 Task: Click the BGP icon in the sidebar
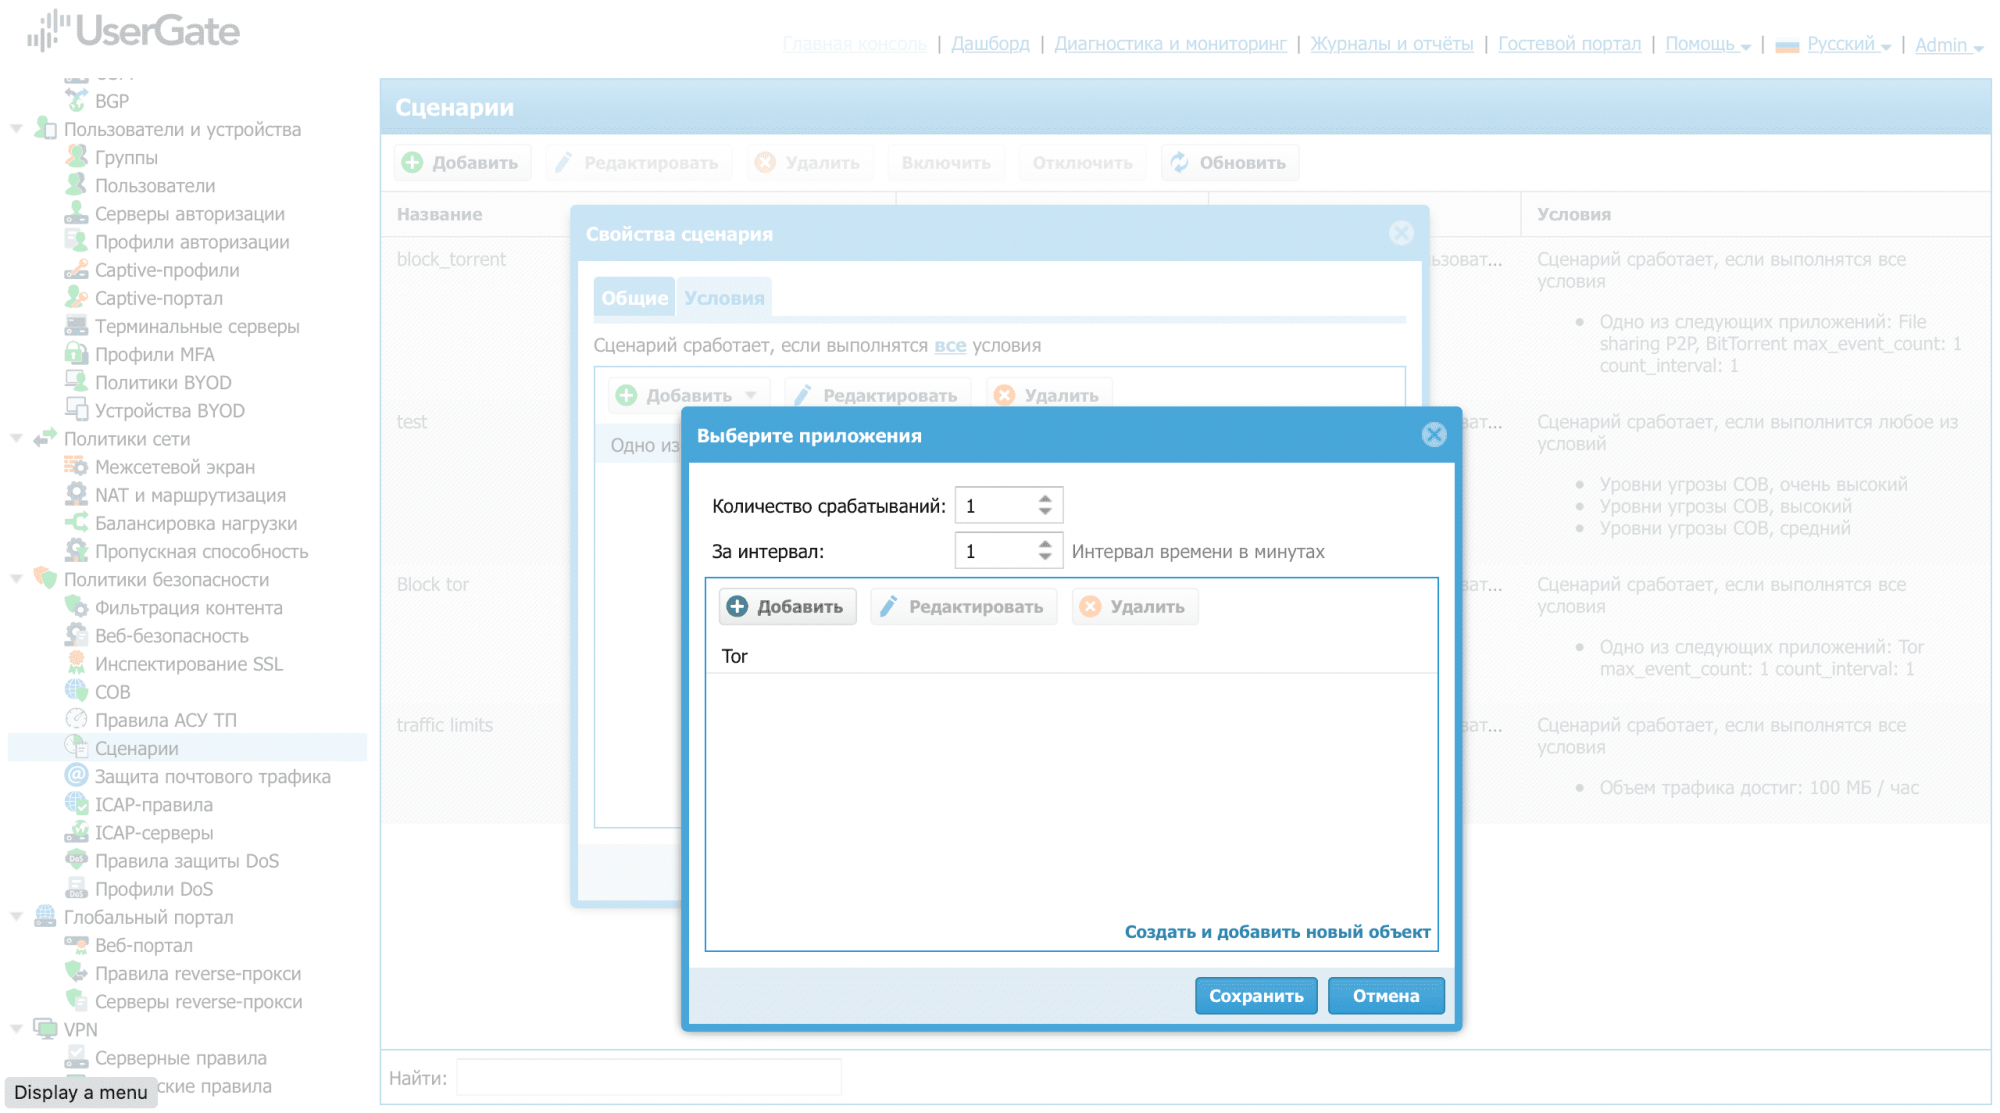pyautogui.click(x=76, y=101)
